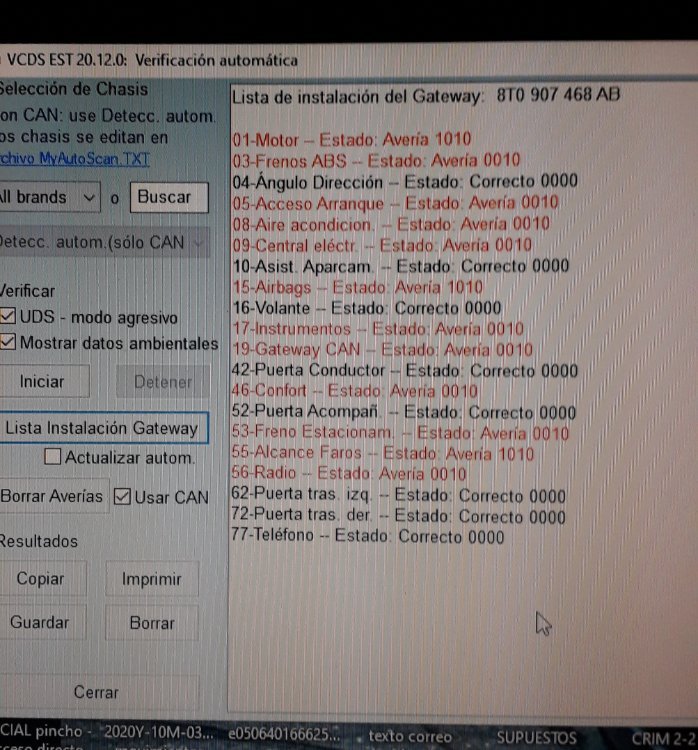Click the Detener button

(163, 381)
